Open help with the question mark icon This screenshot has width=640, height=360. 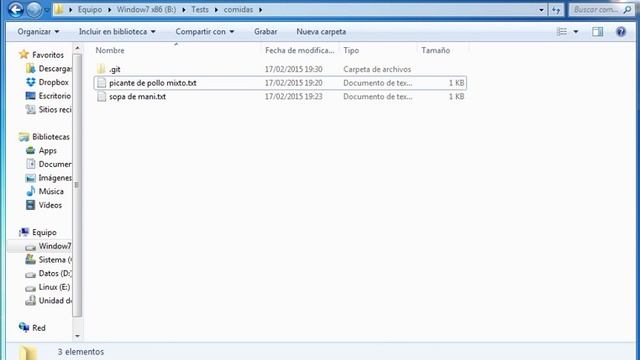tap(621, 31)
